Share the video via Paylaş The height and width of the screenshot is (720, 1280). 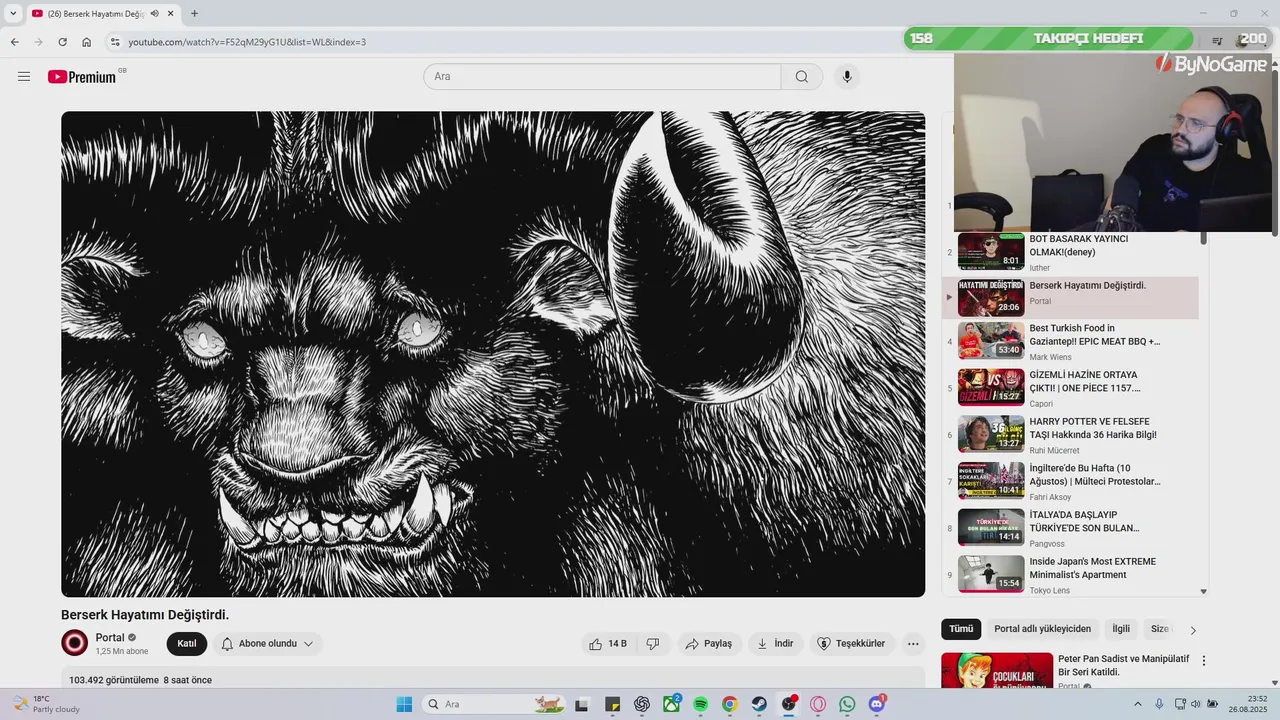click(708, 644)
